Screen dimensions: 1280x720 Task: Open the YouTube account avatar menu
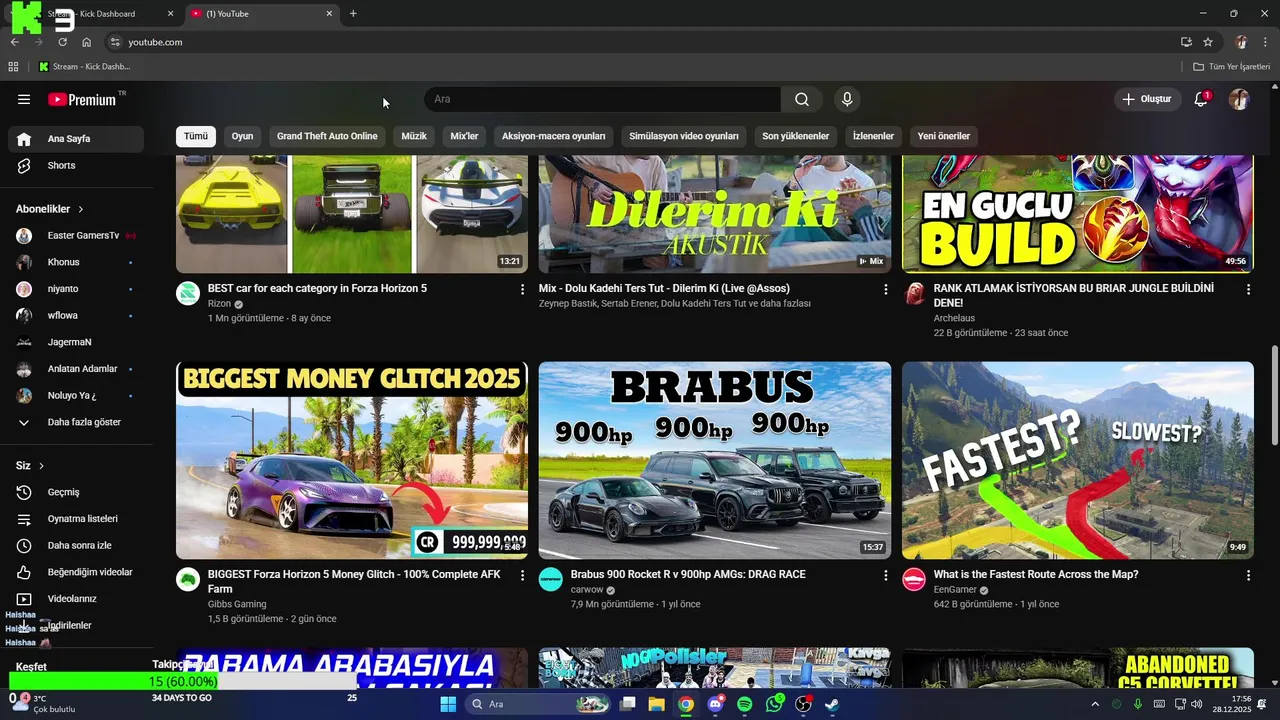1239,99
